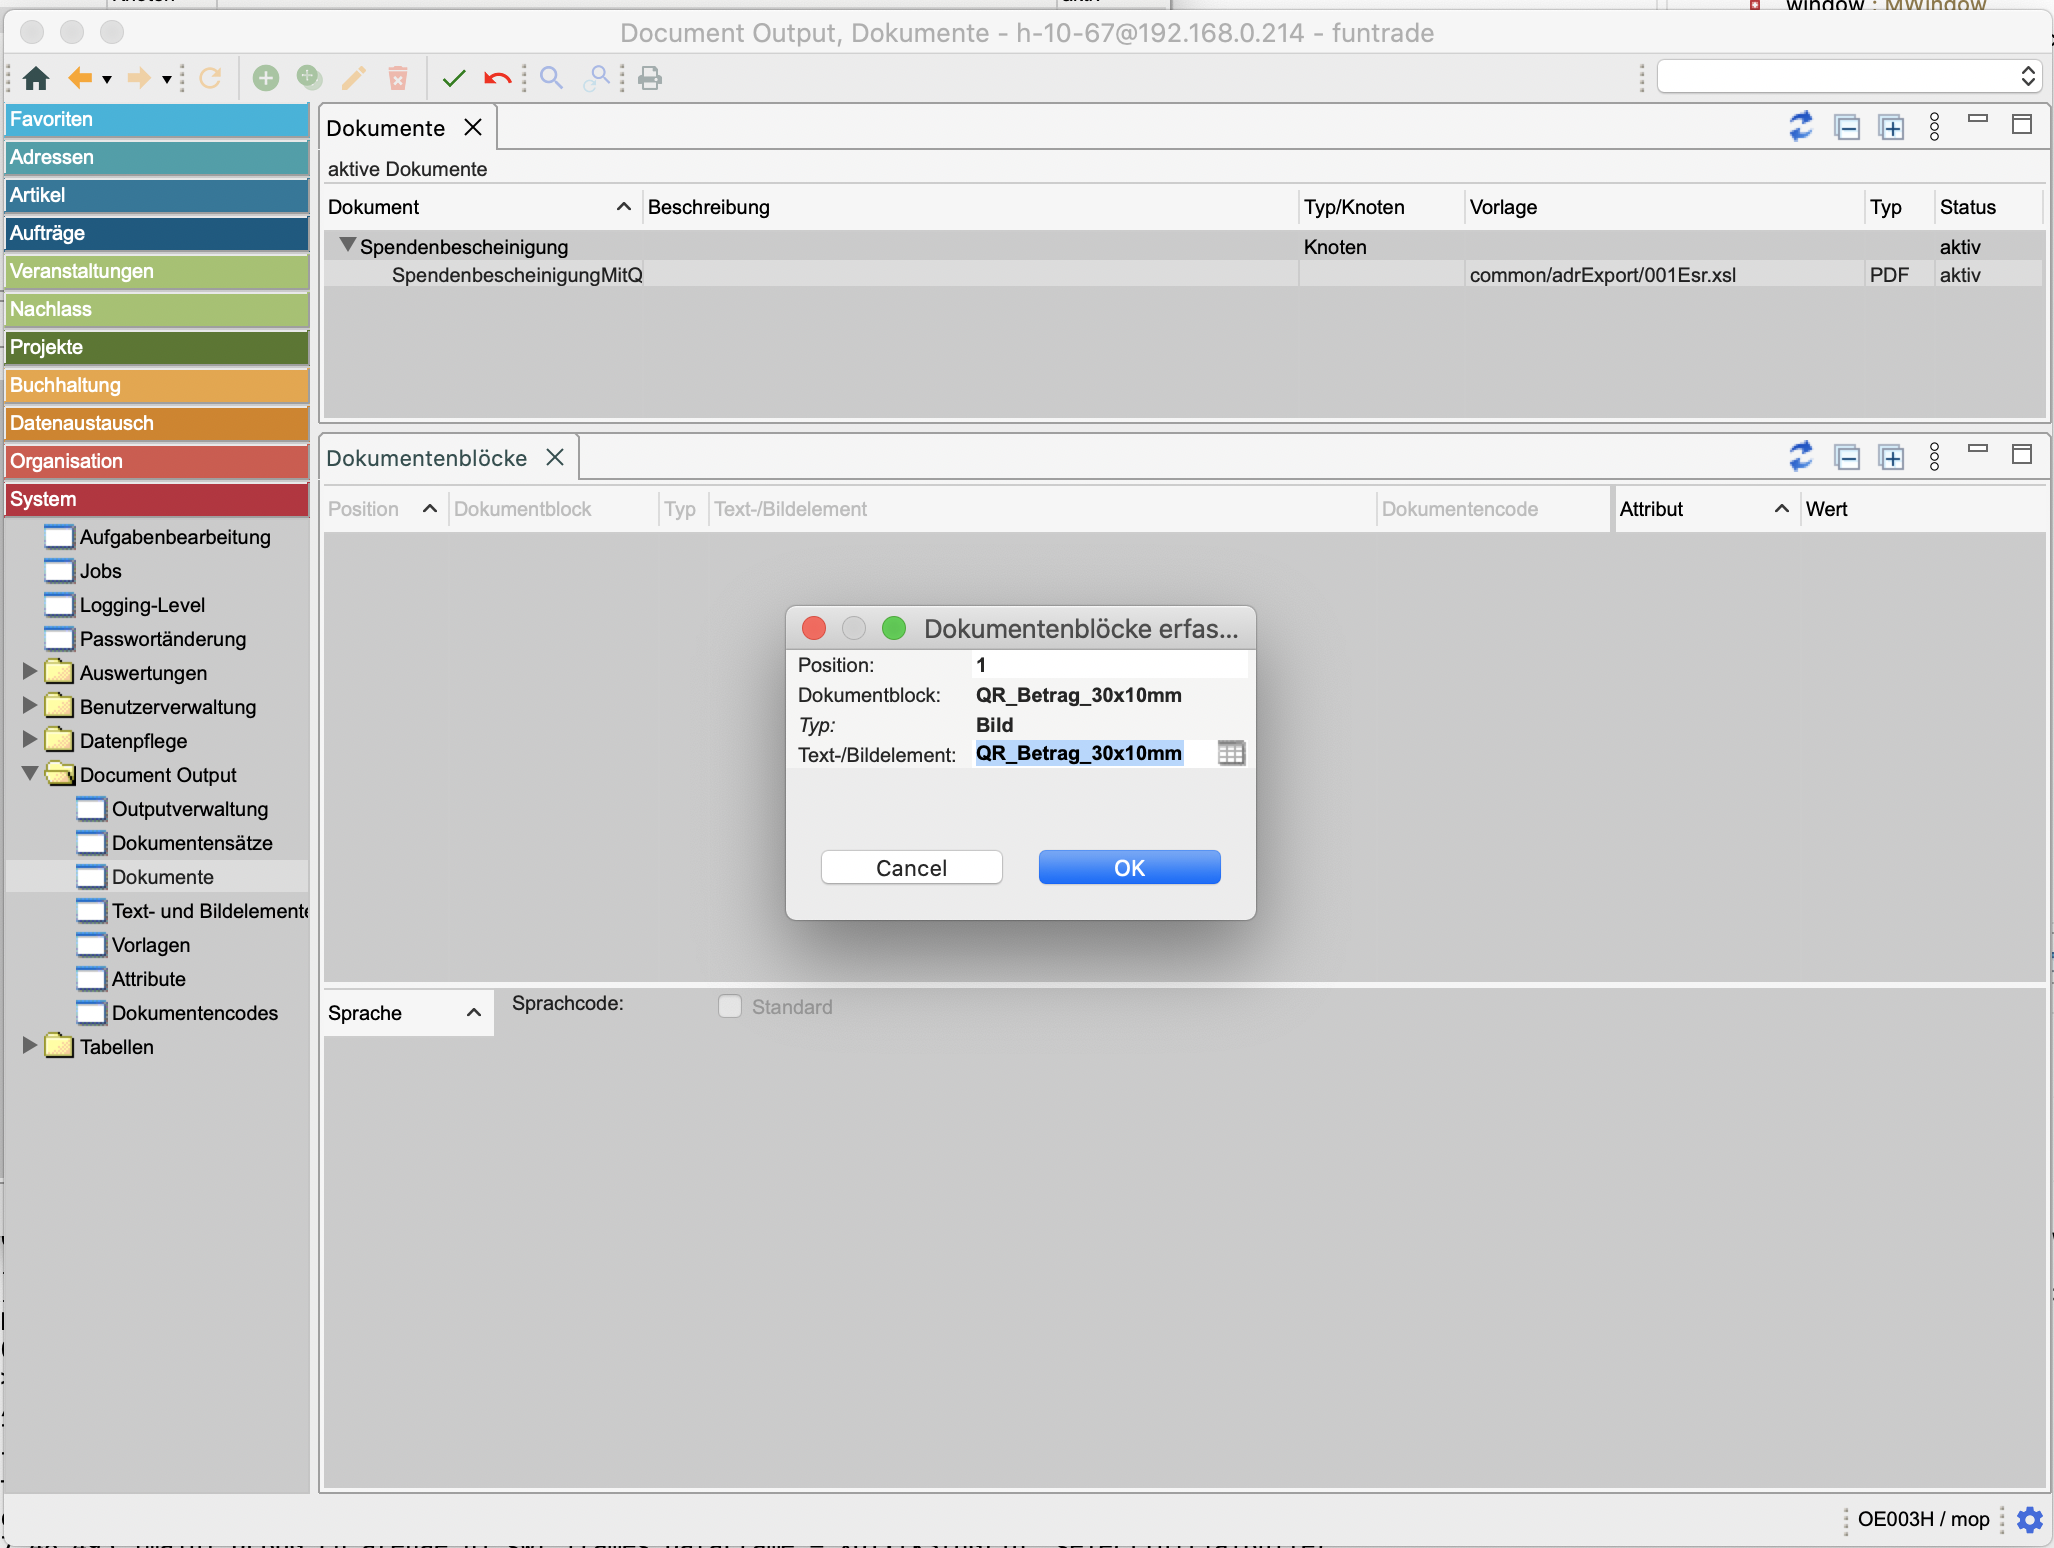
Task: Click the red trash delete icon
Action: (x=398, y=78)
